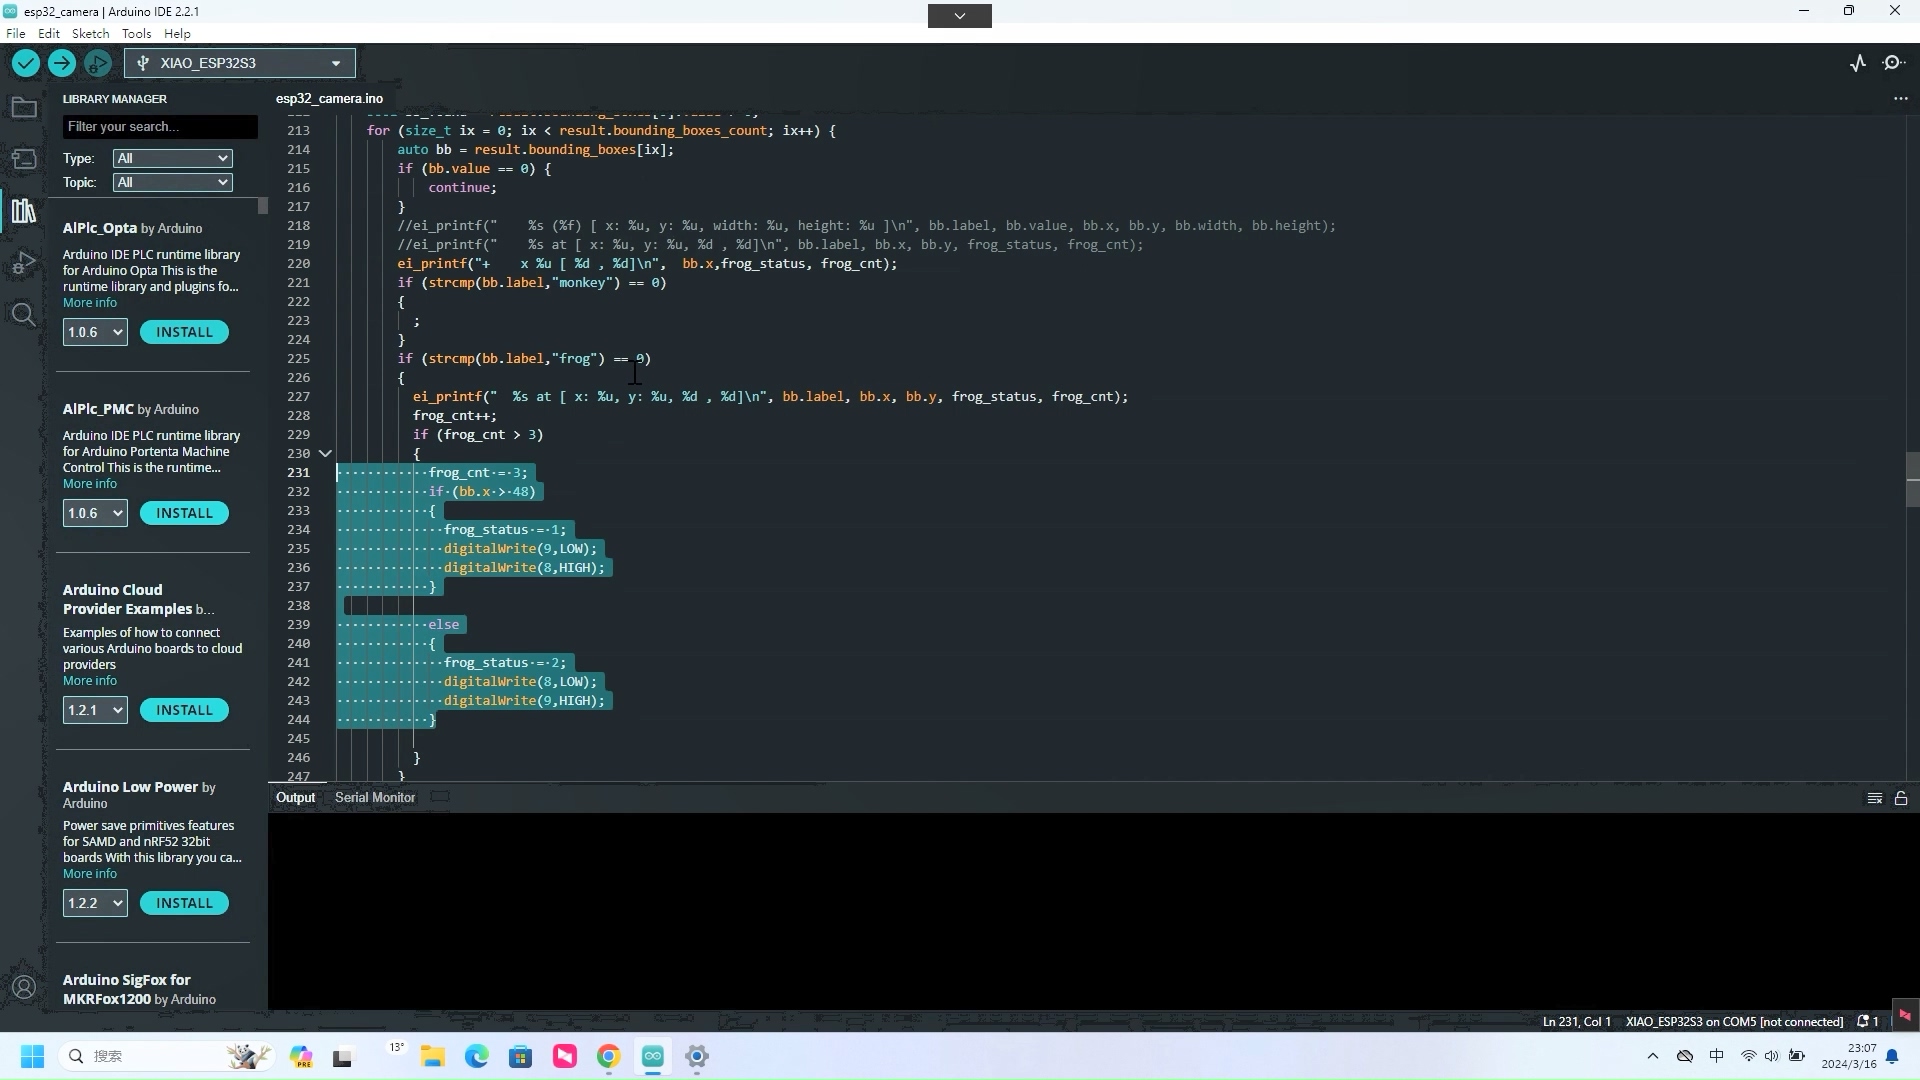Open Microsoft Edge from the taskbar
Viewport: 1920px width, 1080px height.
pos(476,1056)
